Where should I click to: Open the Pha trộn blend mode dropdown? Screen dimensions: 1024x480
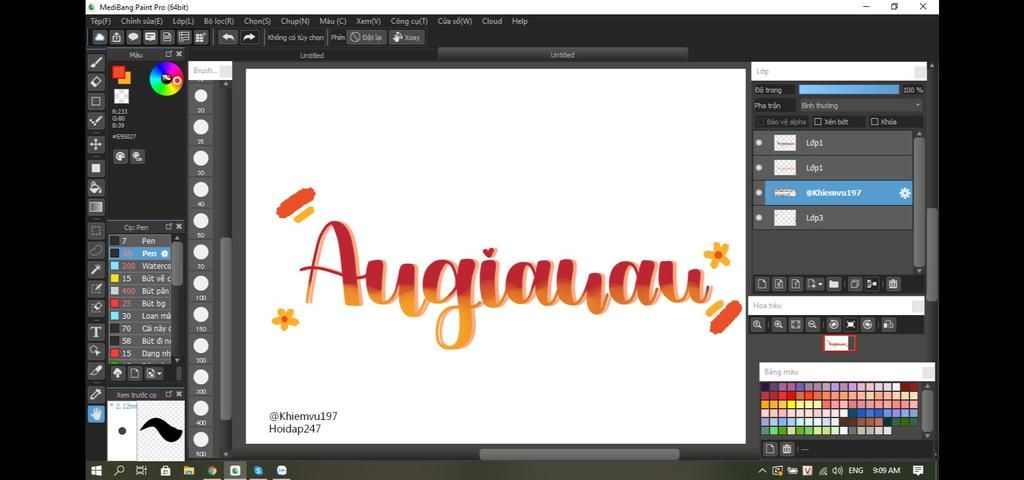tap(860, 105)
